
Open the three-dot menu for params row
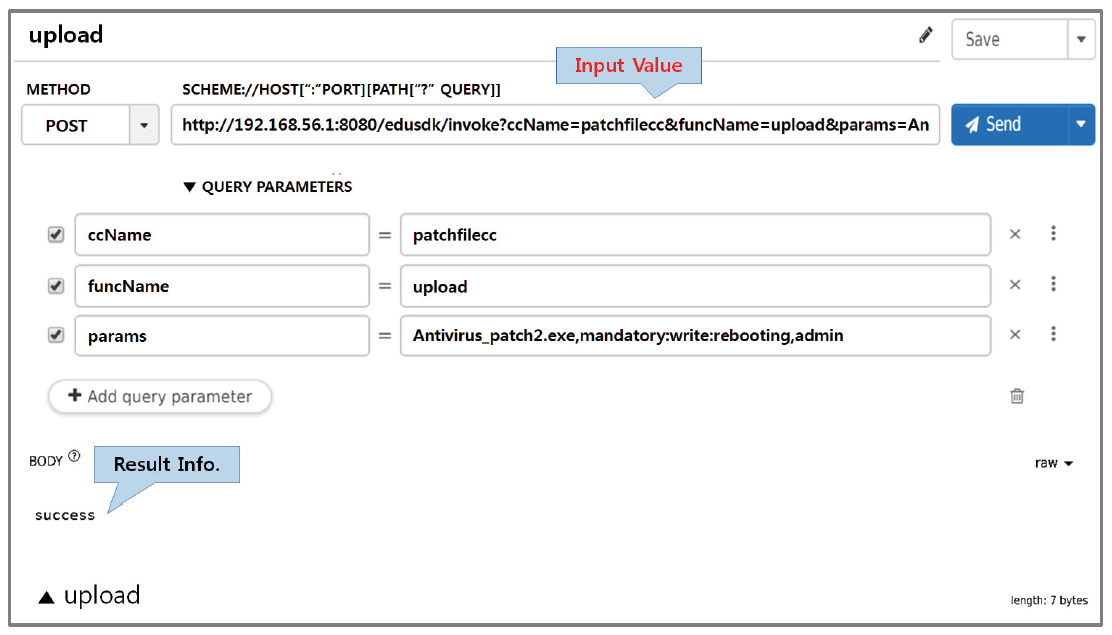pyautogui.click(x=1053, y=335)
